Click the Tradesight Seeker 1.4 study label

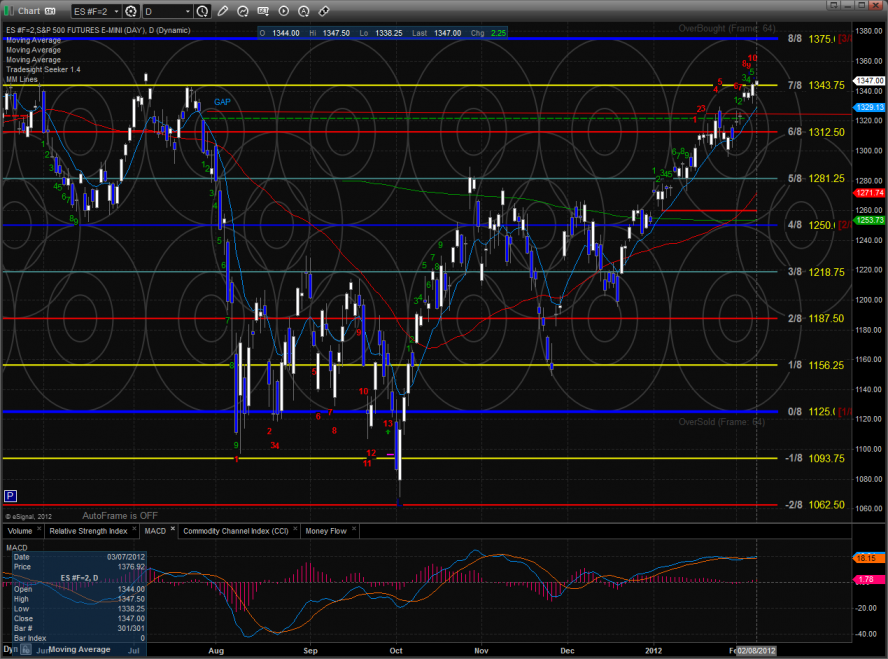click(43, 69)
